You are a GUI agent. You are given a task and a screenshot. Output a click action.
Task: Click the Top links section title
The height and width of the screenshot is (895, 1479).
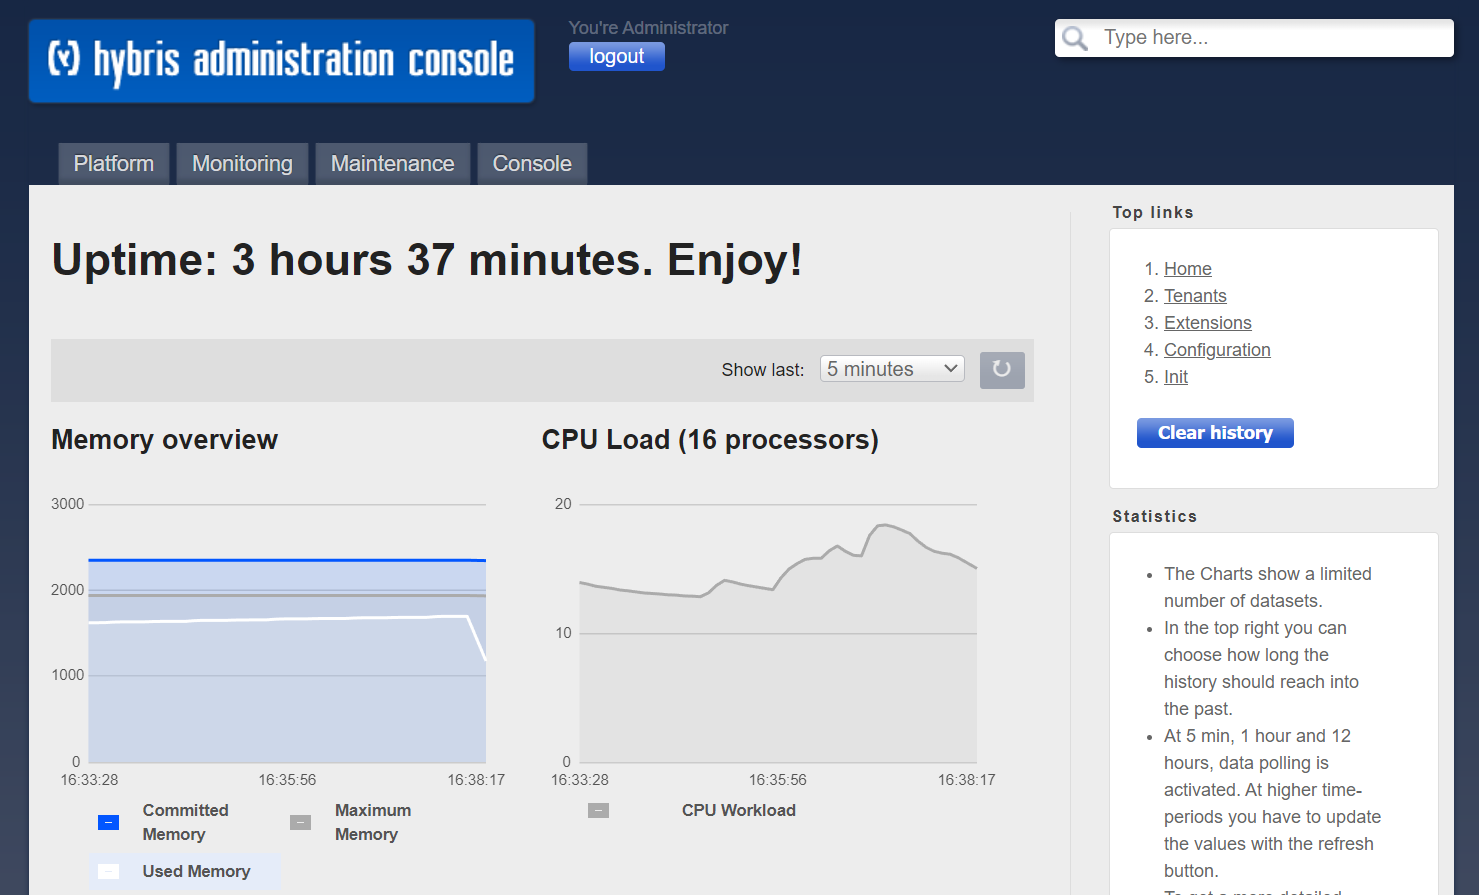(x=1153, y=212)
